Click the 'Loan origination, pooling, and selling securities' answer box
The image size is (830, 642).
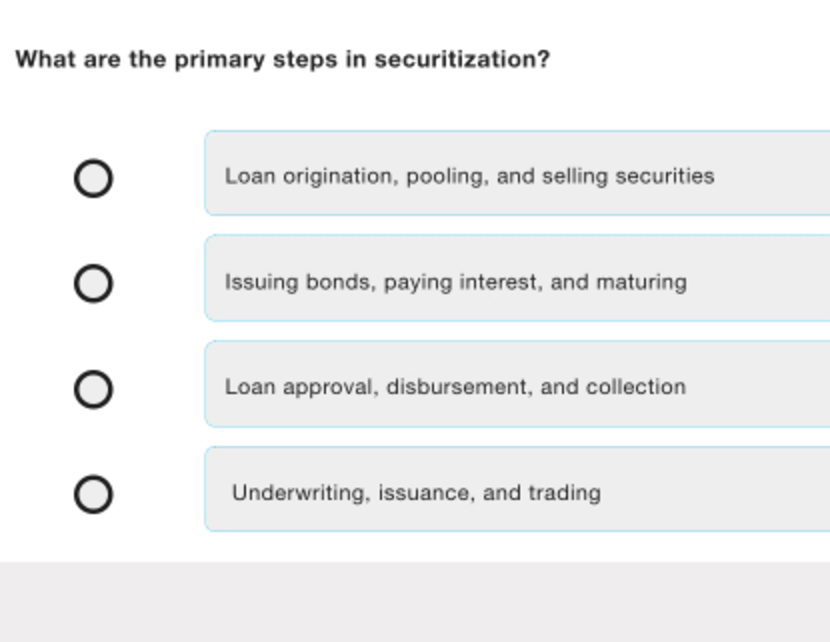(517, 173)
